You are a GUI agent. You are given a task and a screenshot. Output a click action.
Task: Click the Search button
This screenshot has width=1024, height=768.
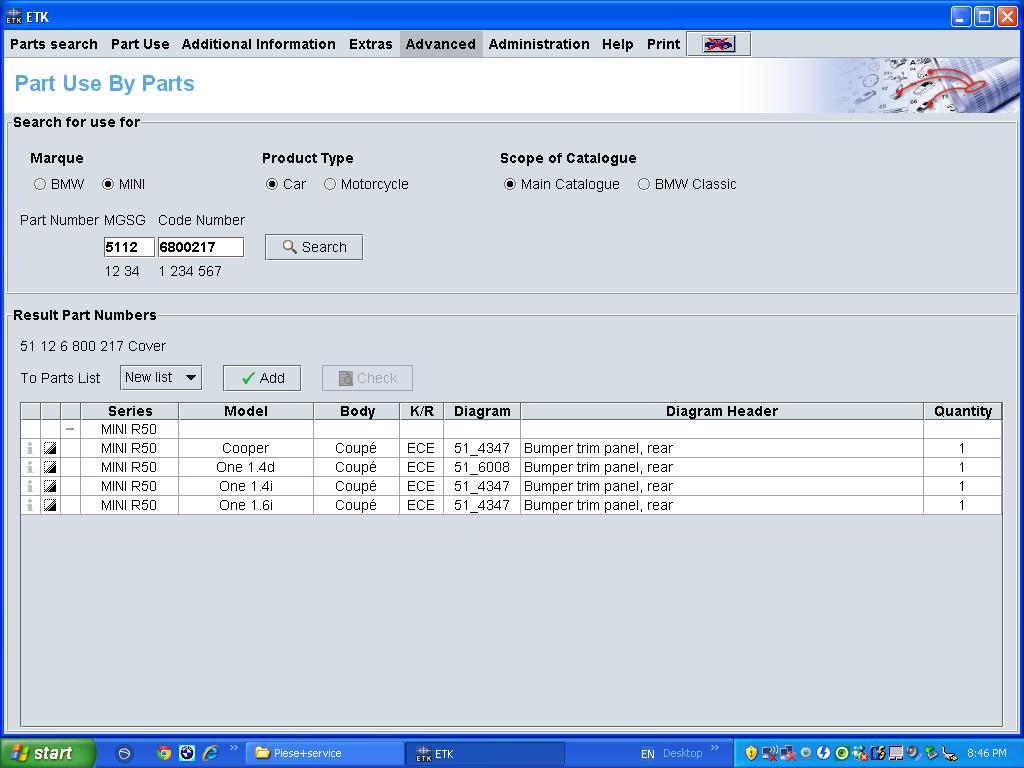click(x=314, y=247)
